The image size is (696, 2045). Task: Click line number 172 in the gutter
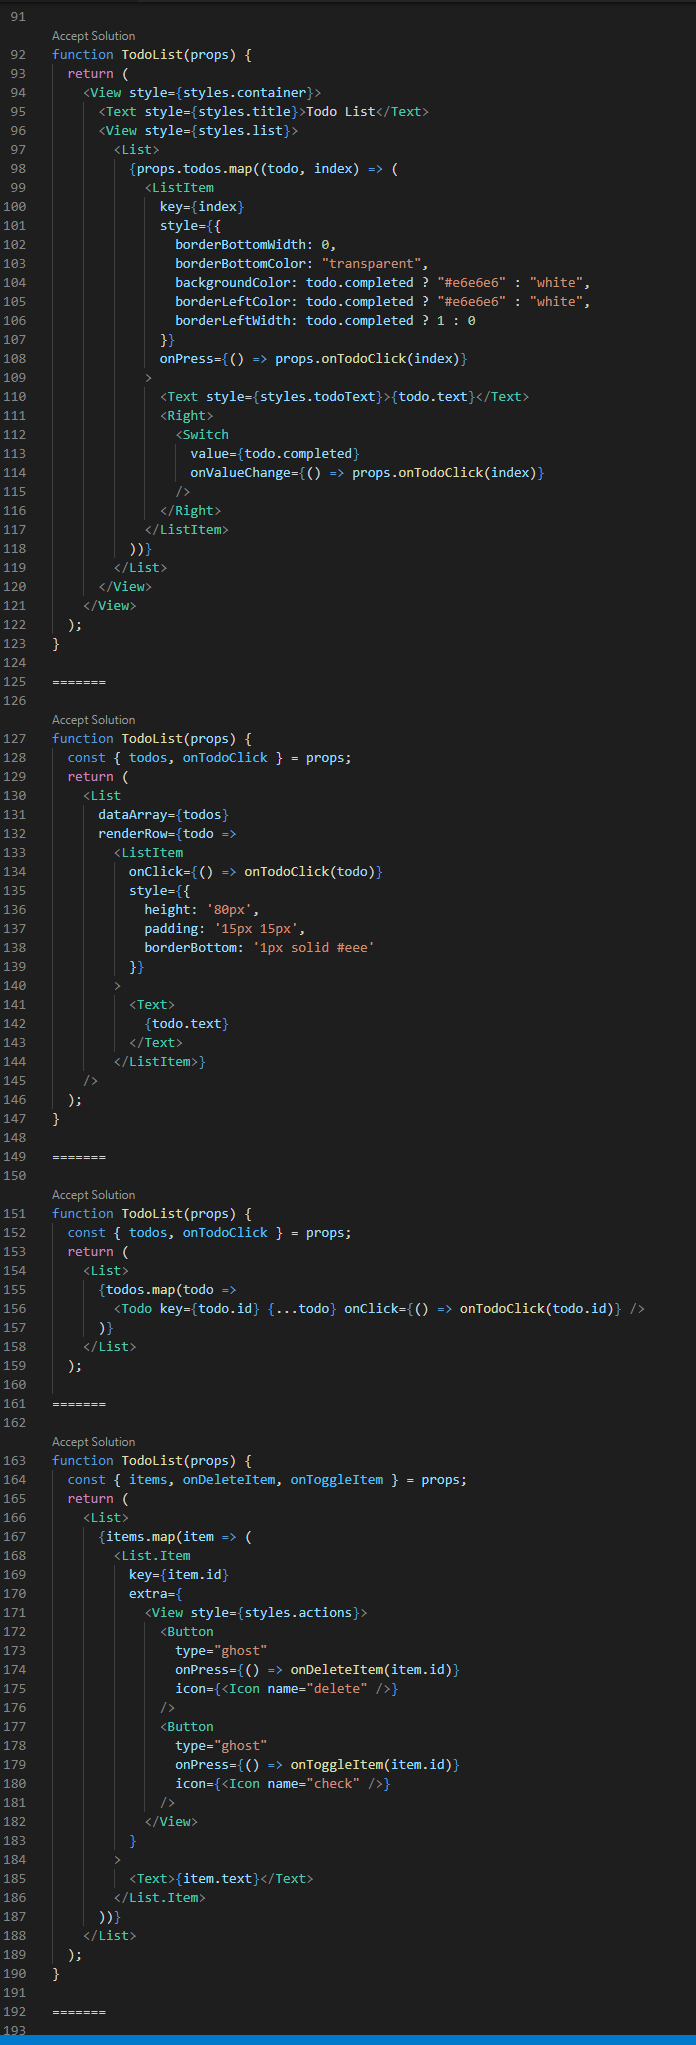(x=18, y=1632)
